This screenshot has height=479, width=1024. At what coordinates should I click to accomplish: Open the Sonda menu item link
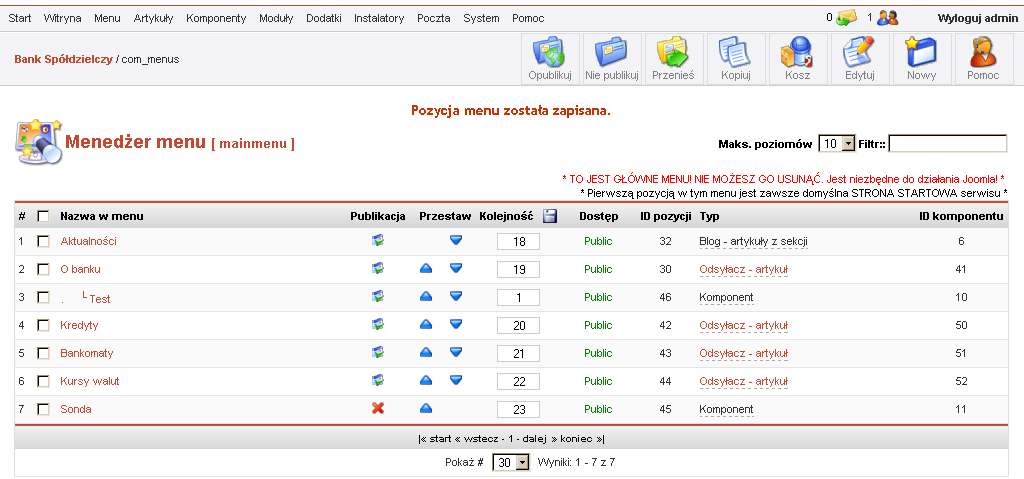76,410
